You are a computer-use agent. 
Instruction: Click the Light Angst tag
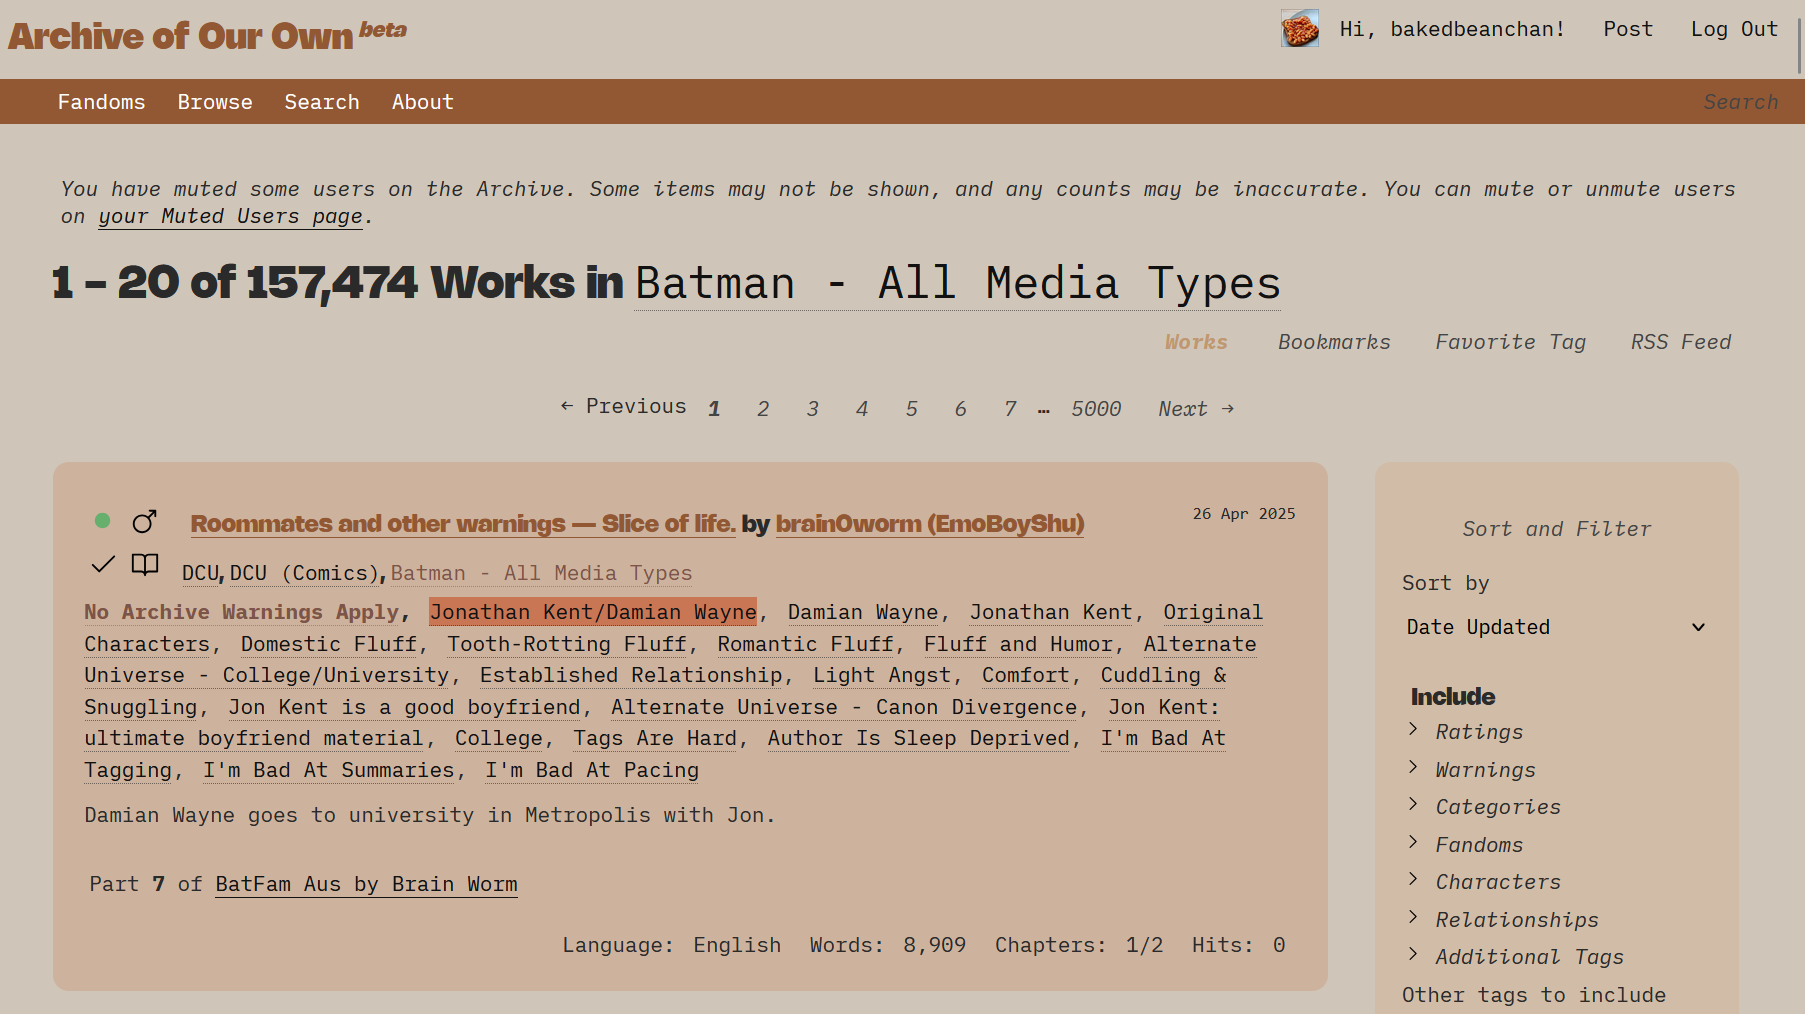pos(882,675)
